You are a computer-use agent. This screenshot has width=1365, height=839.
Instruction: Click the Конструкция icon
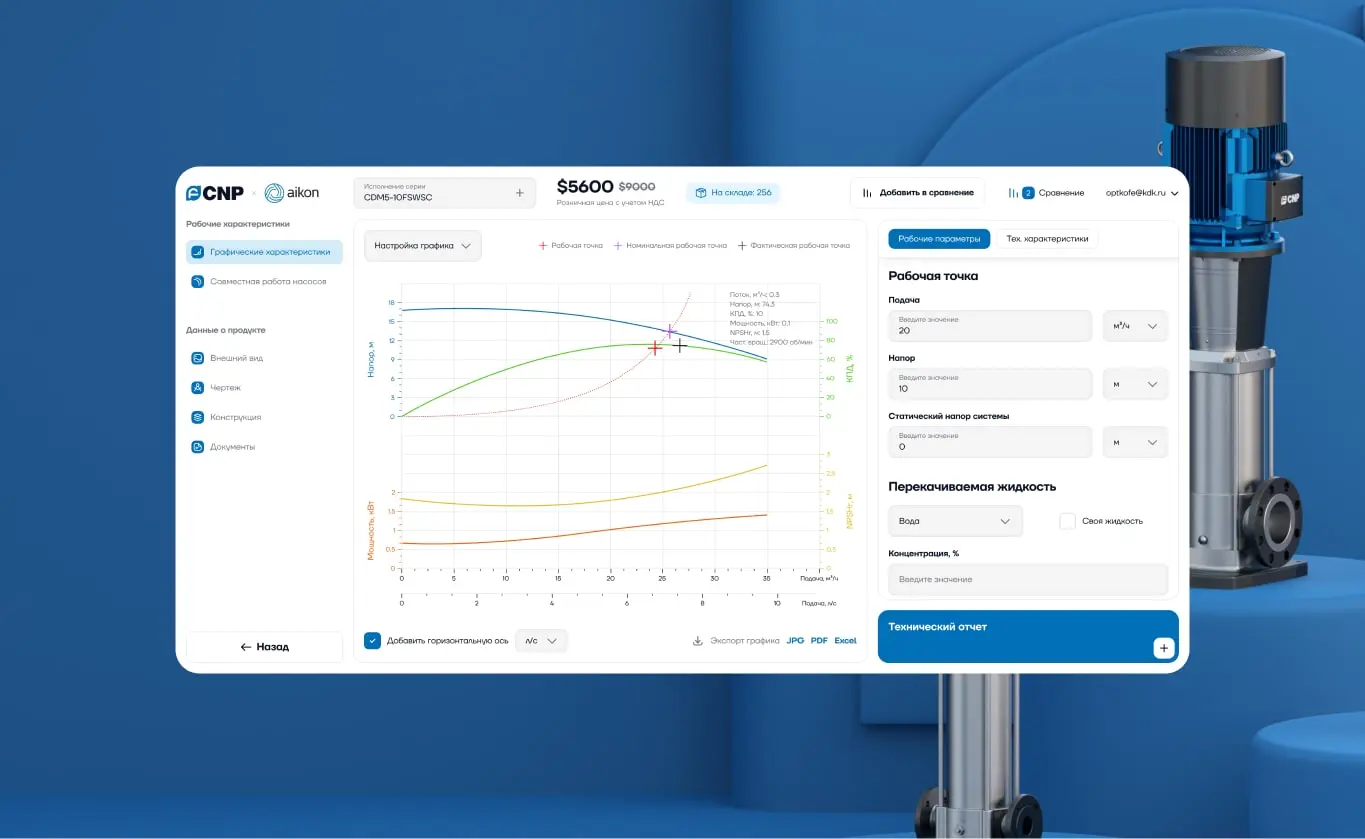click(198, 417)
